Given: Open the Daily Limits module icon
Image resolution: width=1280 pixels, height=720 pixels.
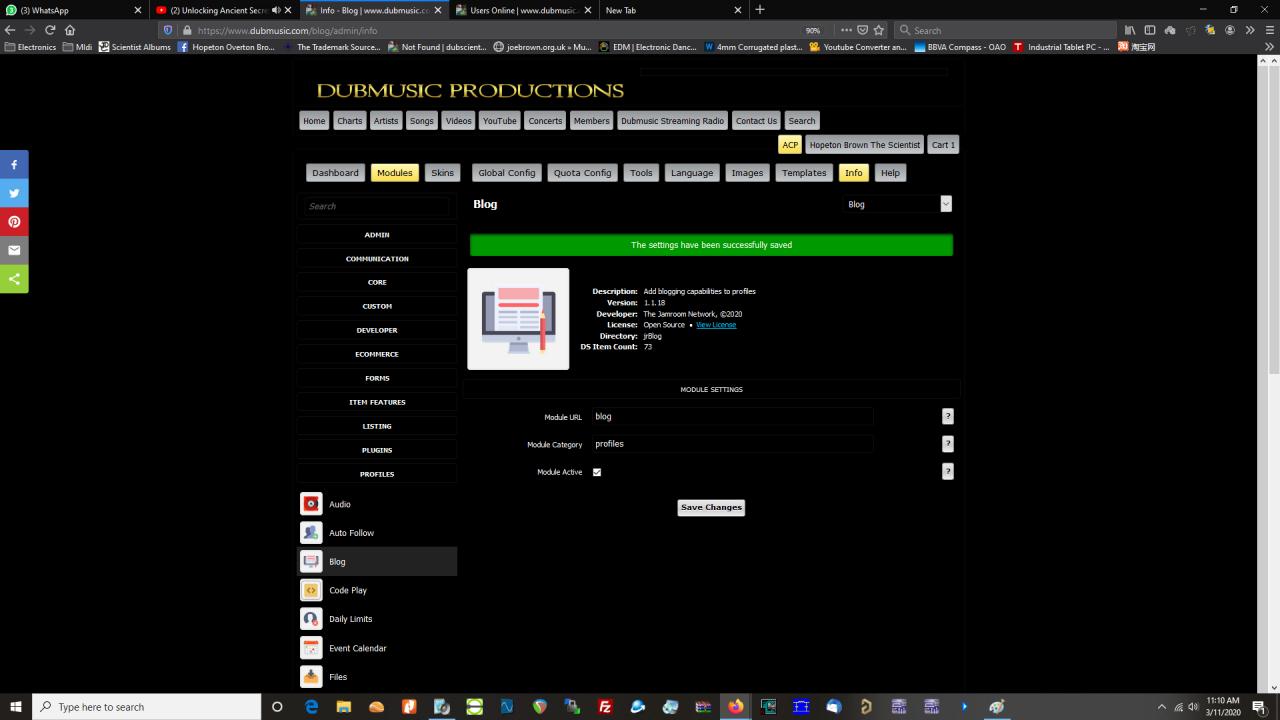Looking at the screenshot, I should coord(311,619).
